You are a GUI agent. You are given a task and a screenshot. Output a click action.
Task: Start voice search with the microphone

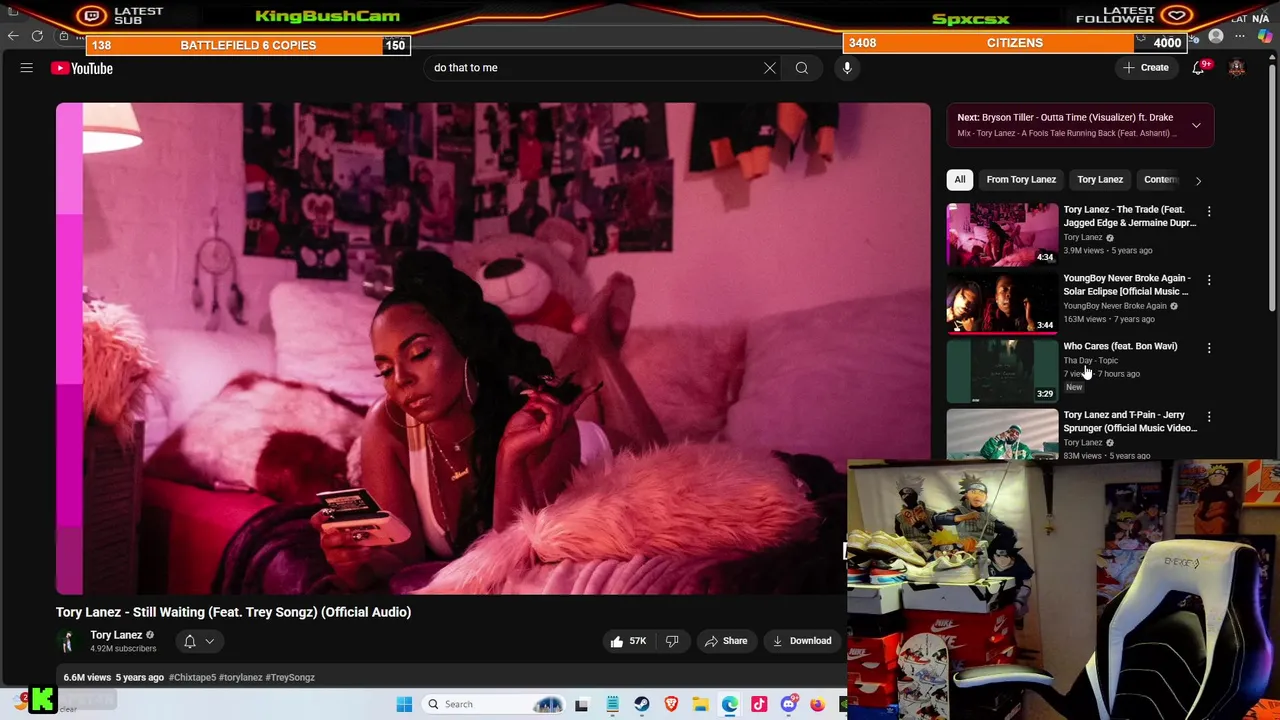pyautogui.click(x=847, y=68)
